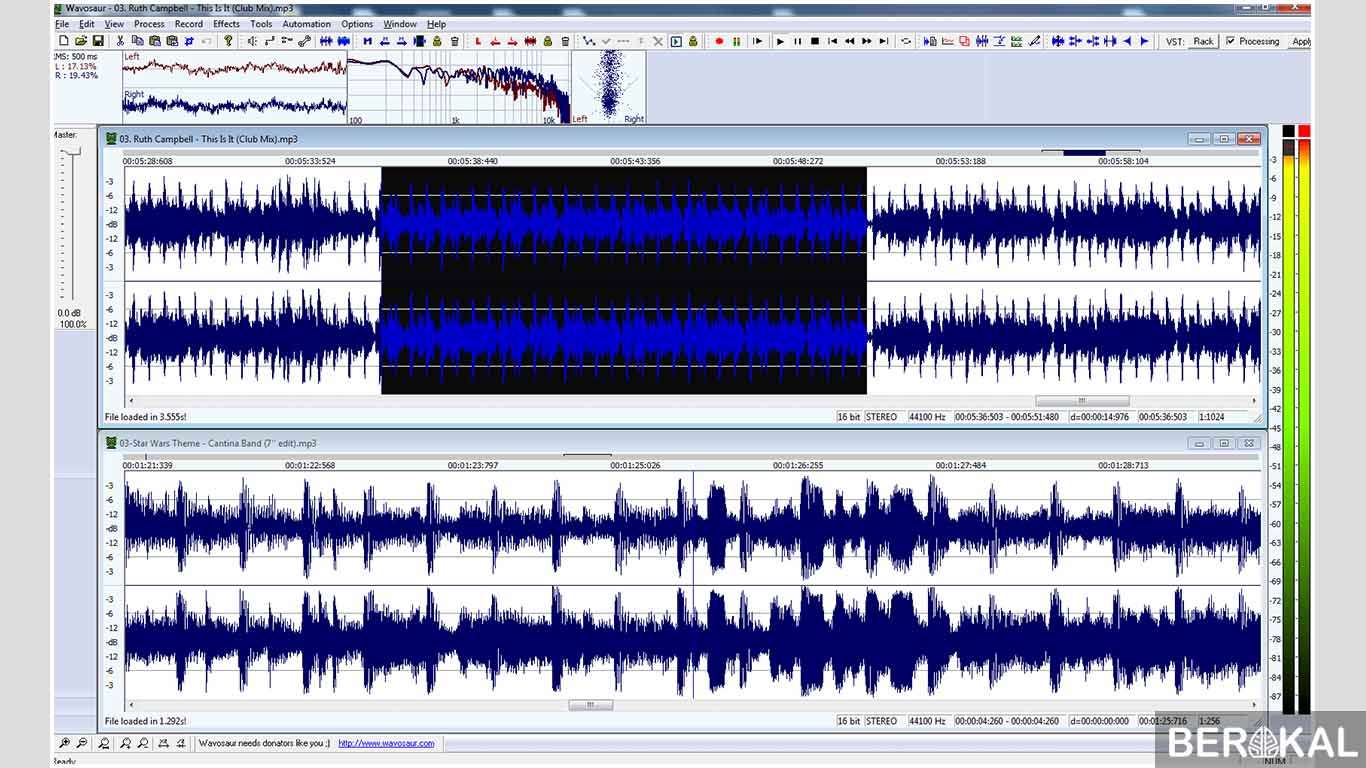This screenshot has height=768, width=1366.
Task: Click the "R : 19.43%" RMS readout
Action: [75, 76]
